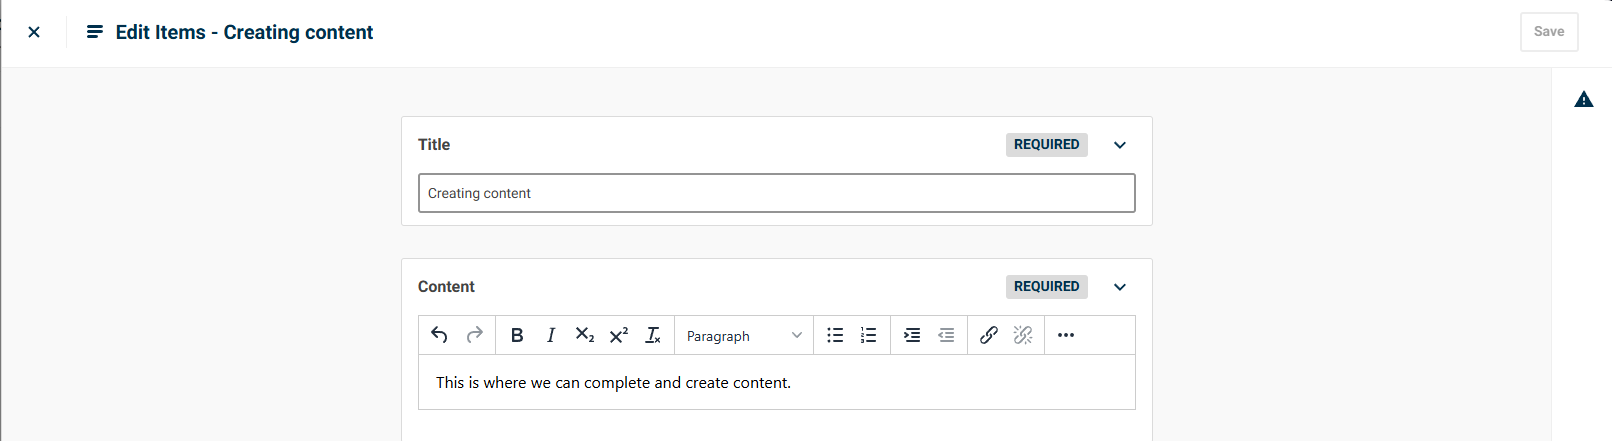This screenshot has height=441, width=1612.
Task: Undo the last edit in Content
Action: pyautogui.click(x=439, y=335)
